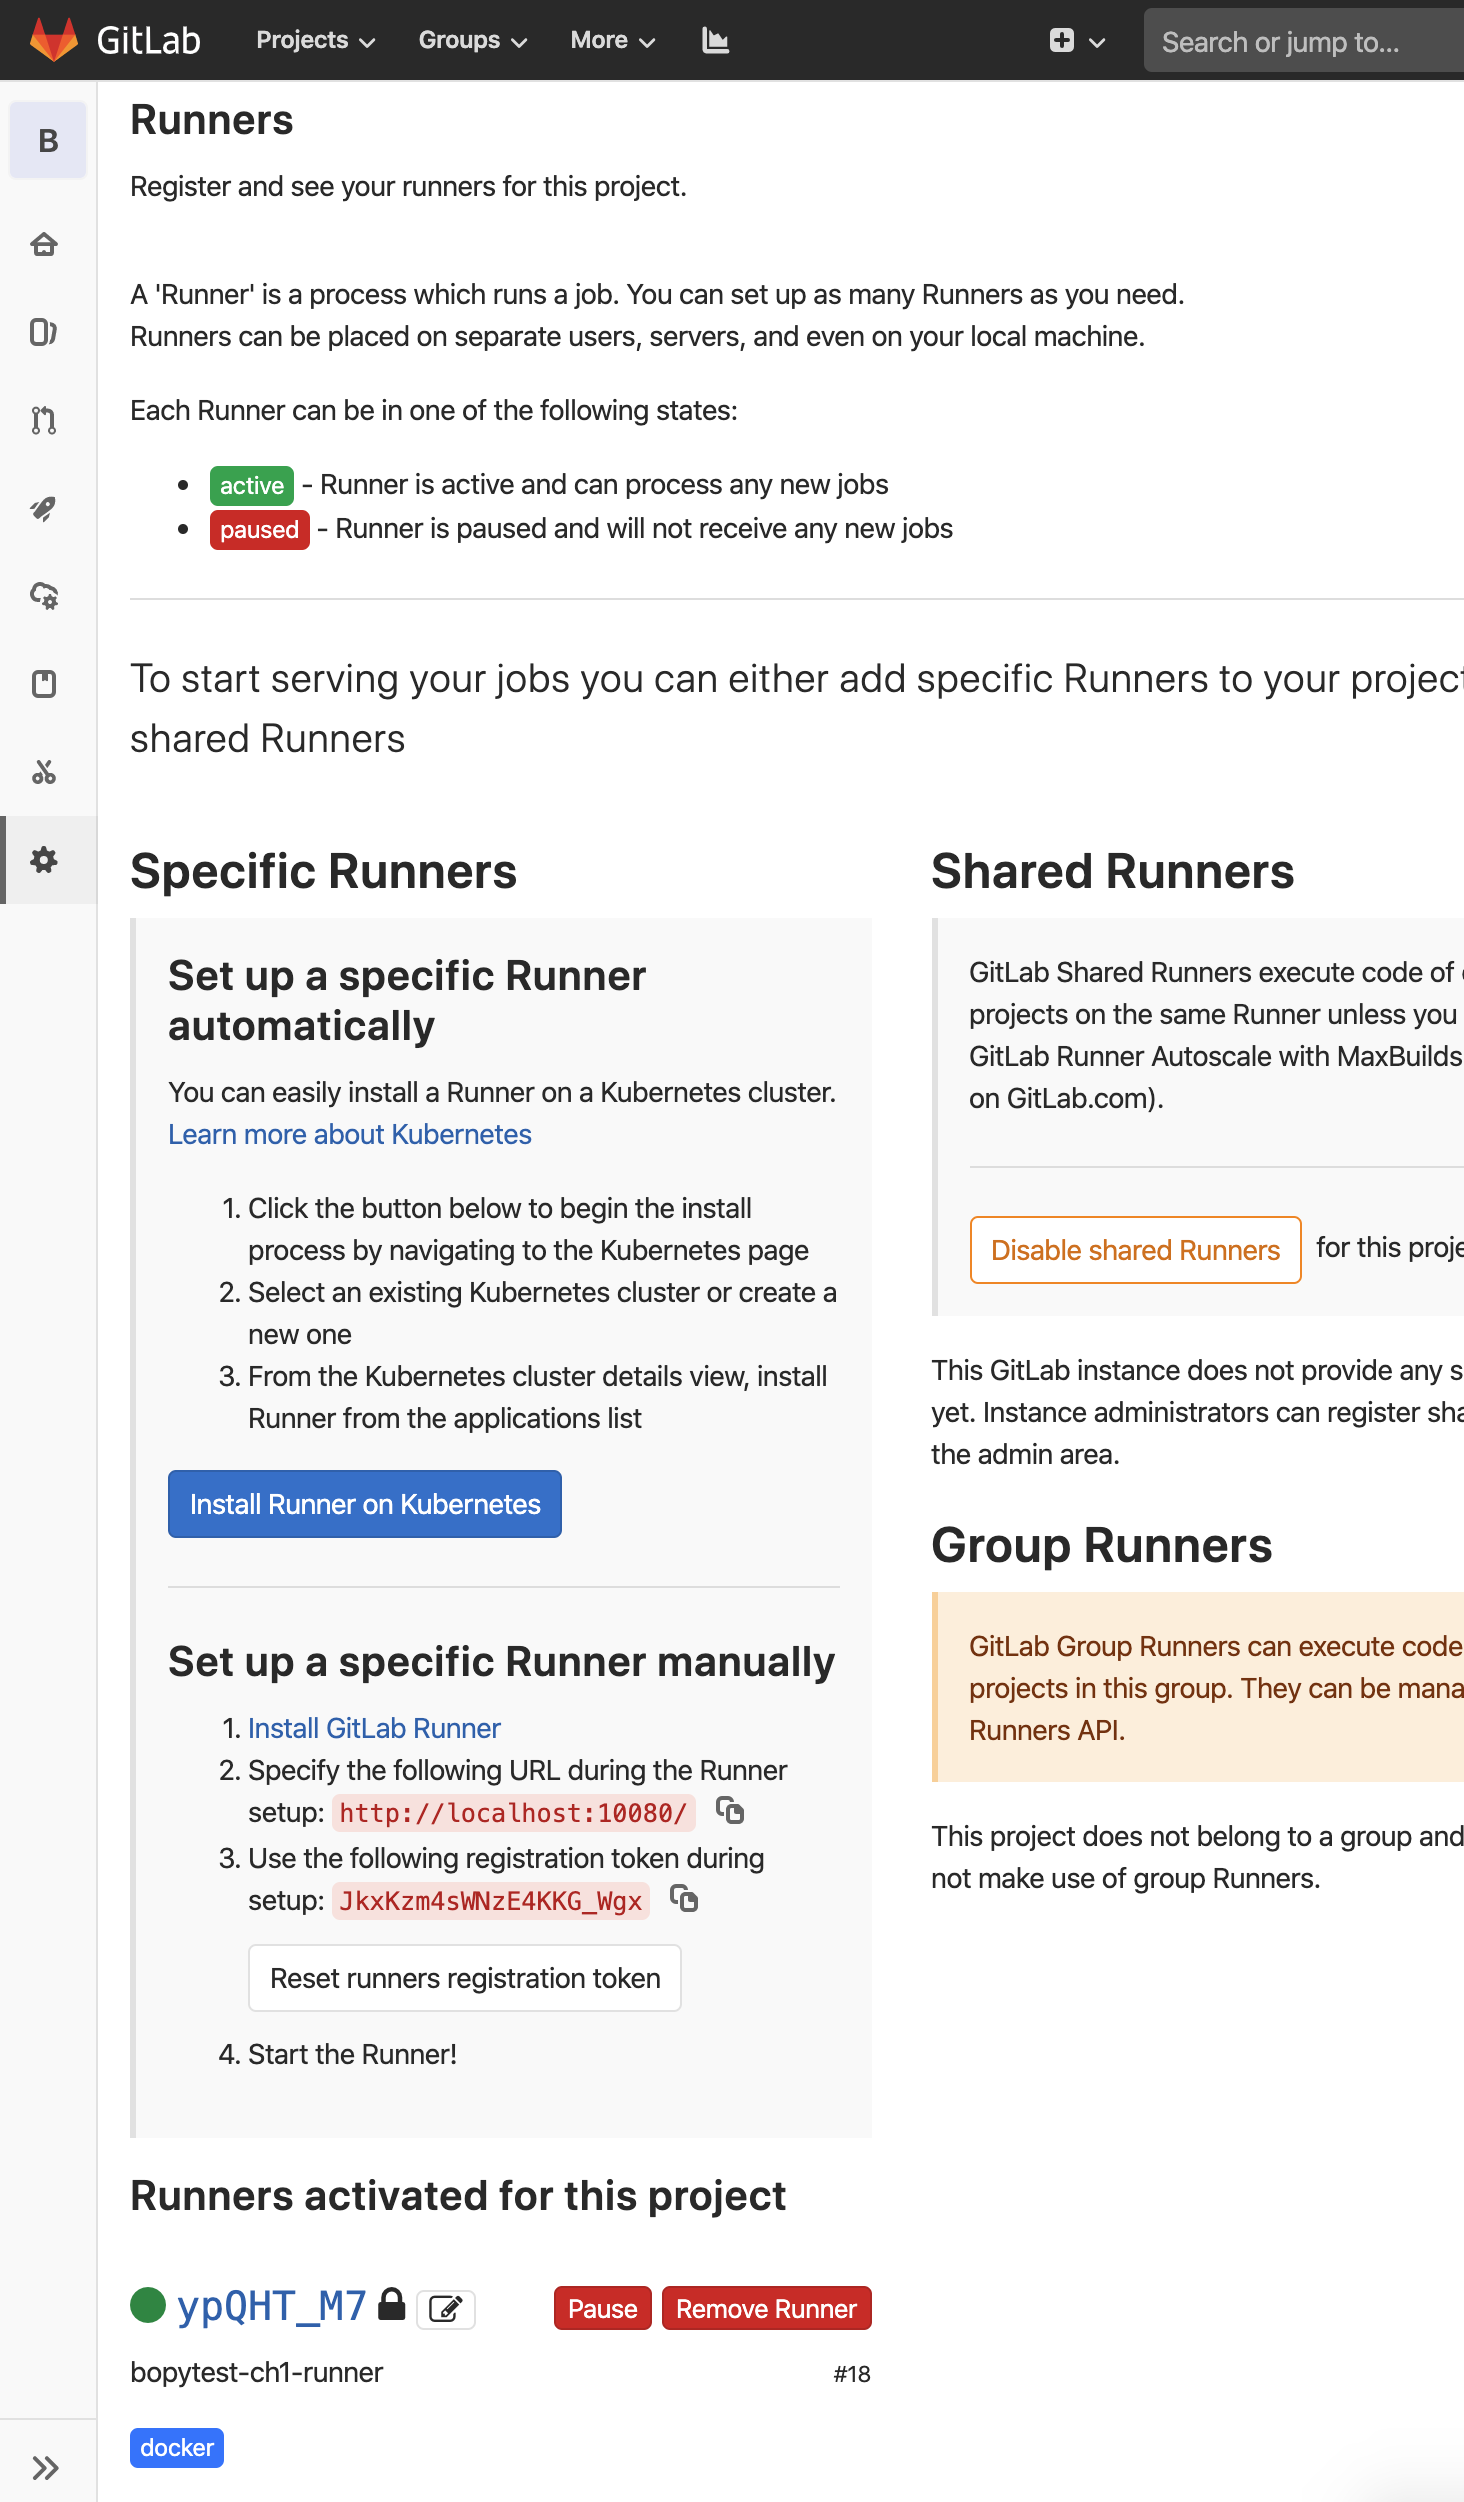Image resolution: width=1464 pixels, height=2502 pixels.
Task: Open the activity chart icon in navbar
Action: tap(716, 40)
